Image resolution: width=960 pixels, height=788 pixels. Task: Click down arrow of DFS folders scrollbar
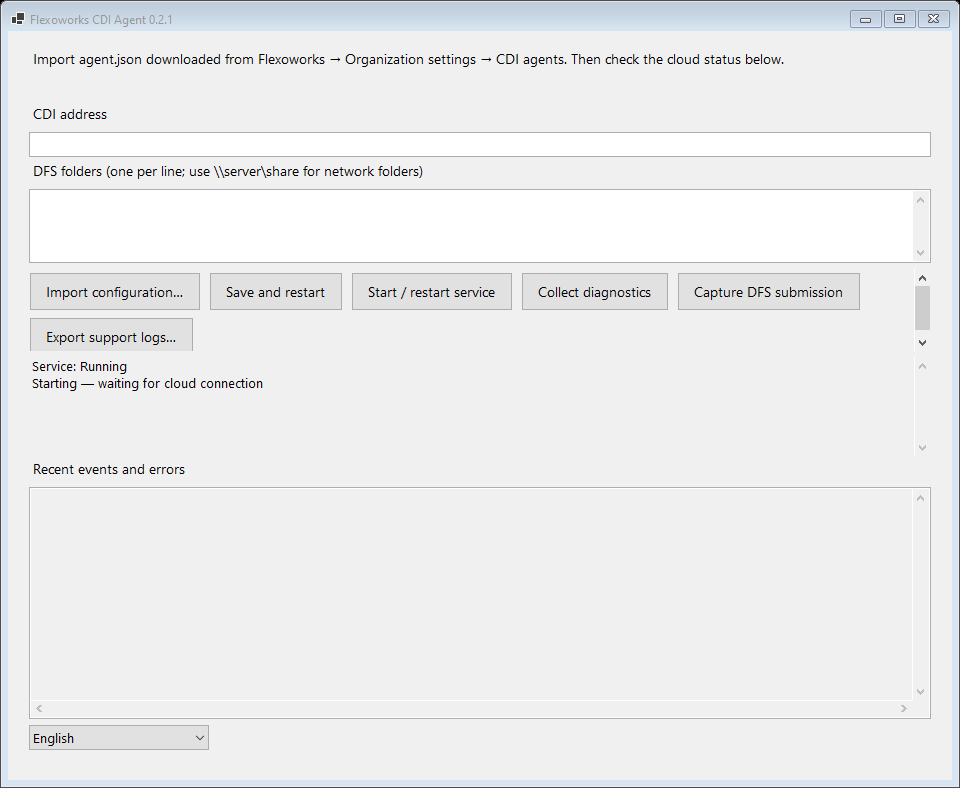[920, 252]
